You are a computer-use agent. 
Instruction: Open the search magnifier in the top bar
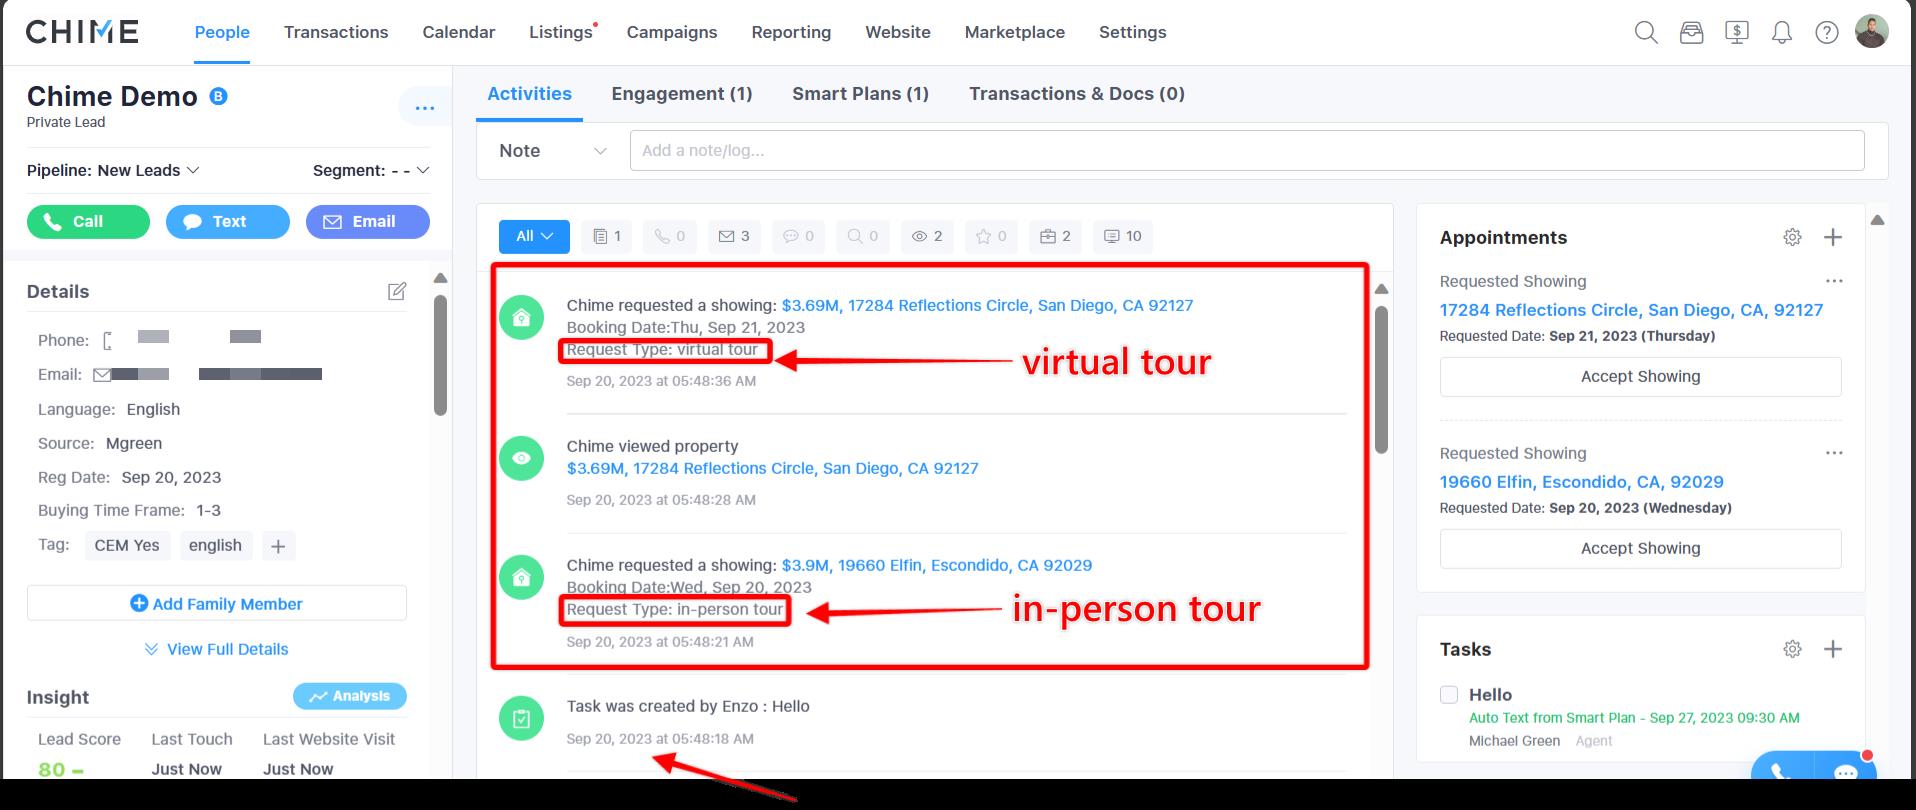pyautogui.click(x=1646, y=33)
